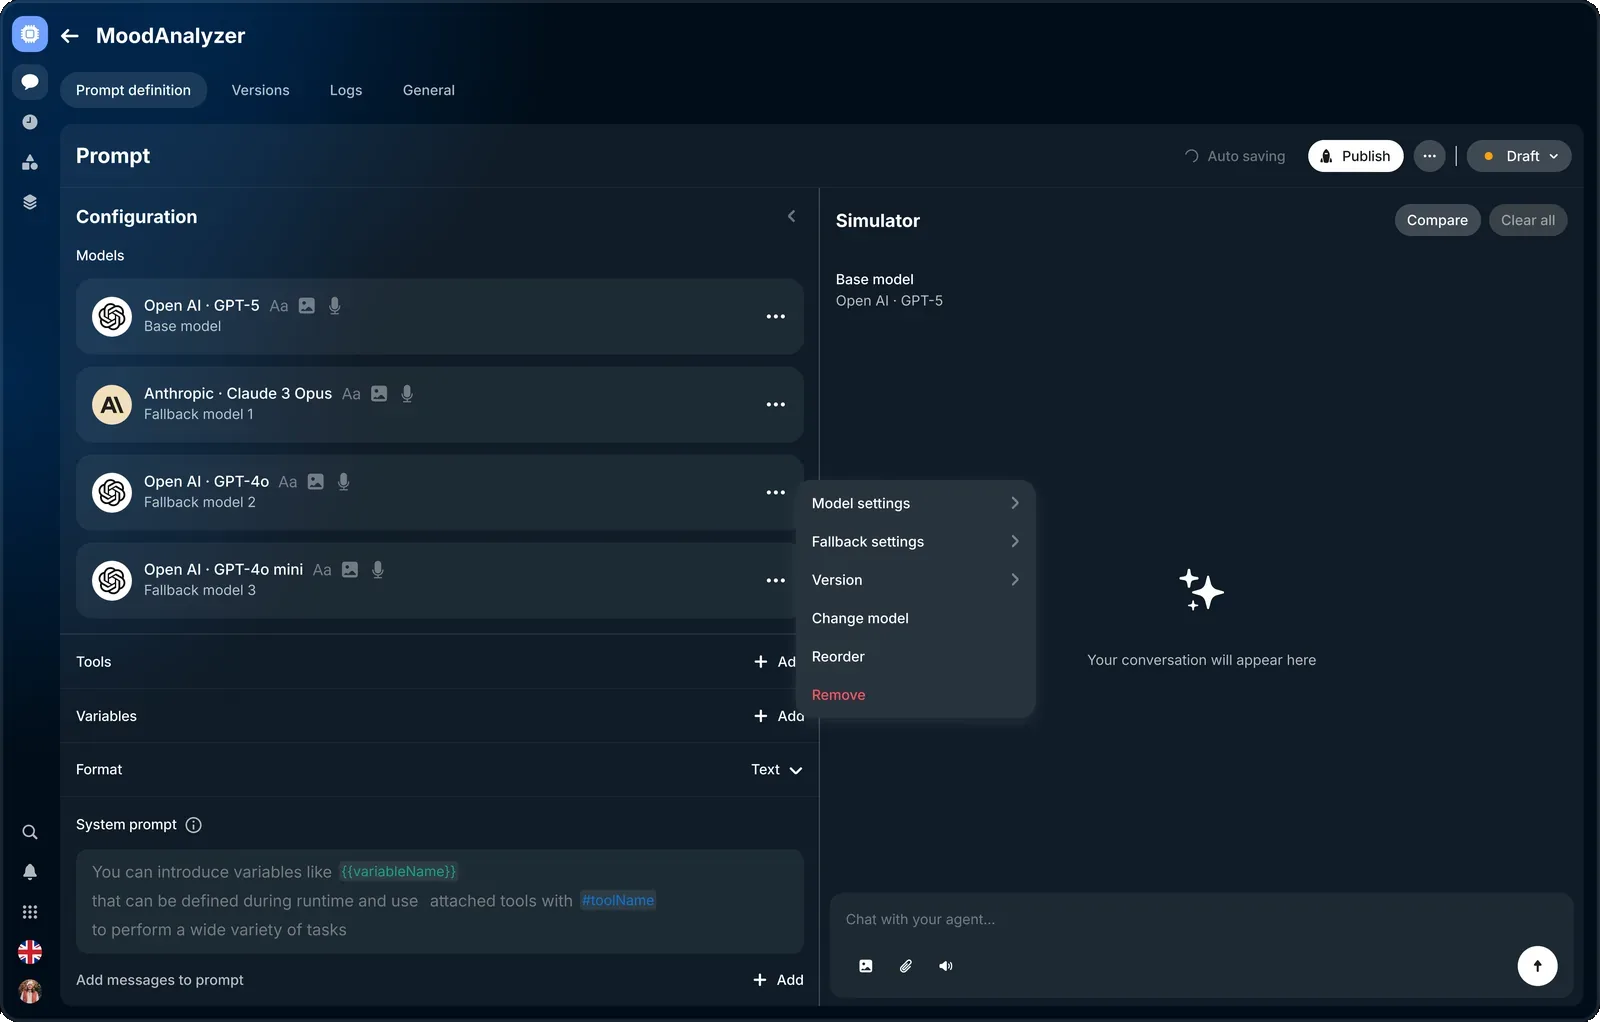Switch to the Prompt definition tab
Image resolution: width=1600 pixels, height=1022 pixels.
pyautogui.click(x=133, y=90)
